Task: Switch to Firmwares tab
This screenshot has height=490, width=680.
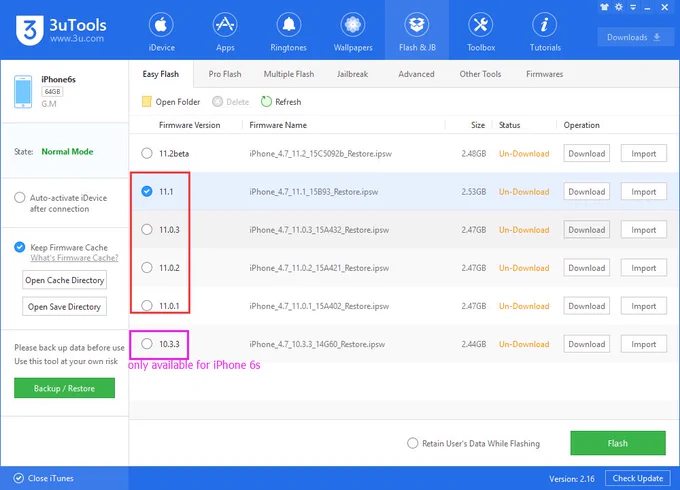Action: tap(544, 74)
